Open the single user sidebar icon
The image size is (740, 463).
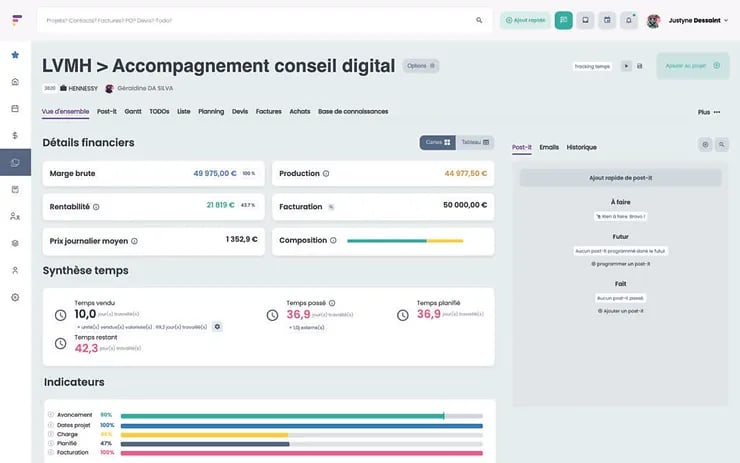(15, 270)
